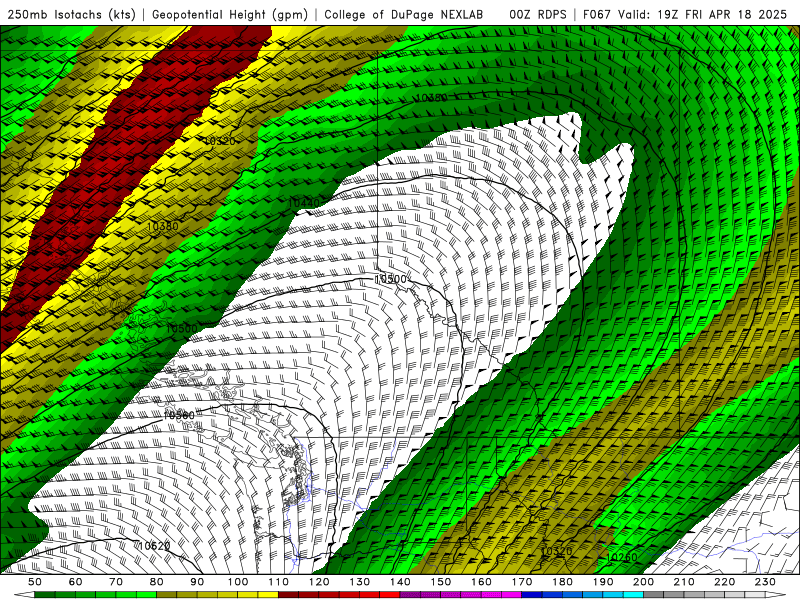Click the 190 colorbar tick label
Screen dimensions: 800x600
click(x=603, y=582)
